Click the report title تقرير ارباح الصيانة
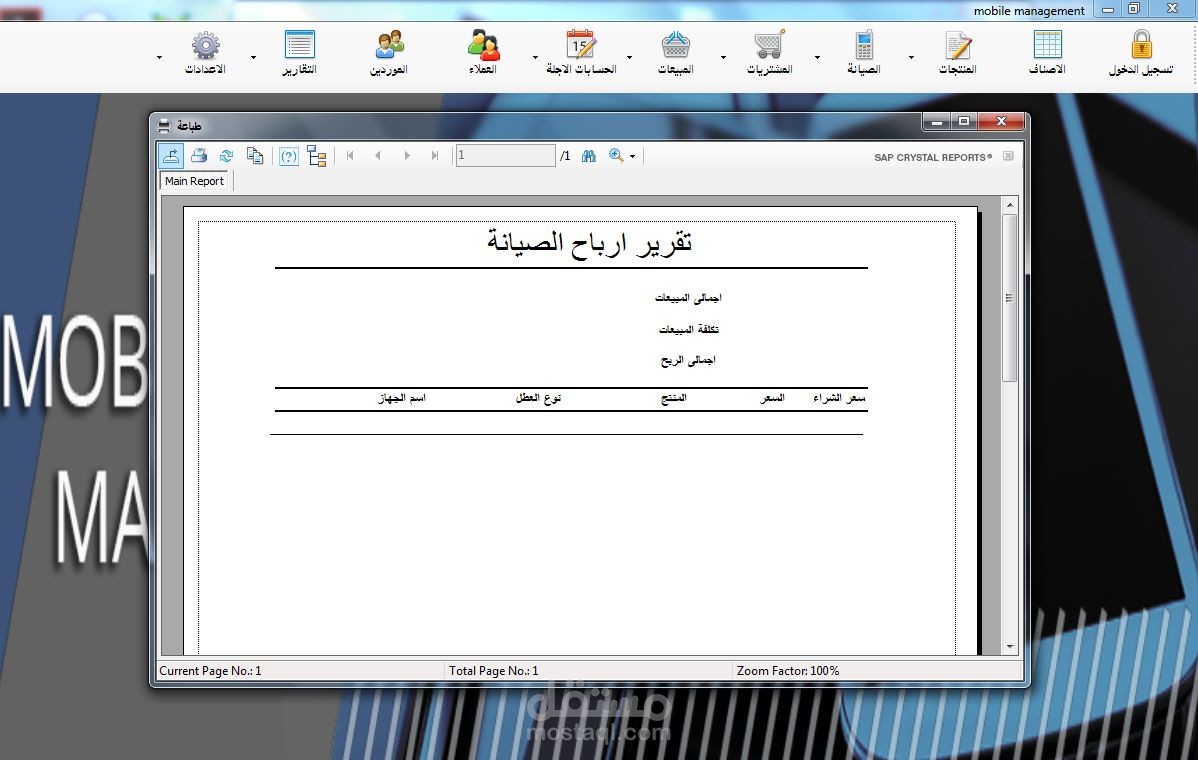The image size is (1198, 760). (590, 243)
